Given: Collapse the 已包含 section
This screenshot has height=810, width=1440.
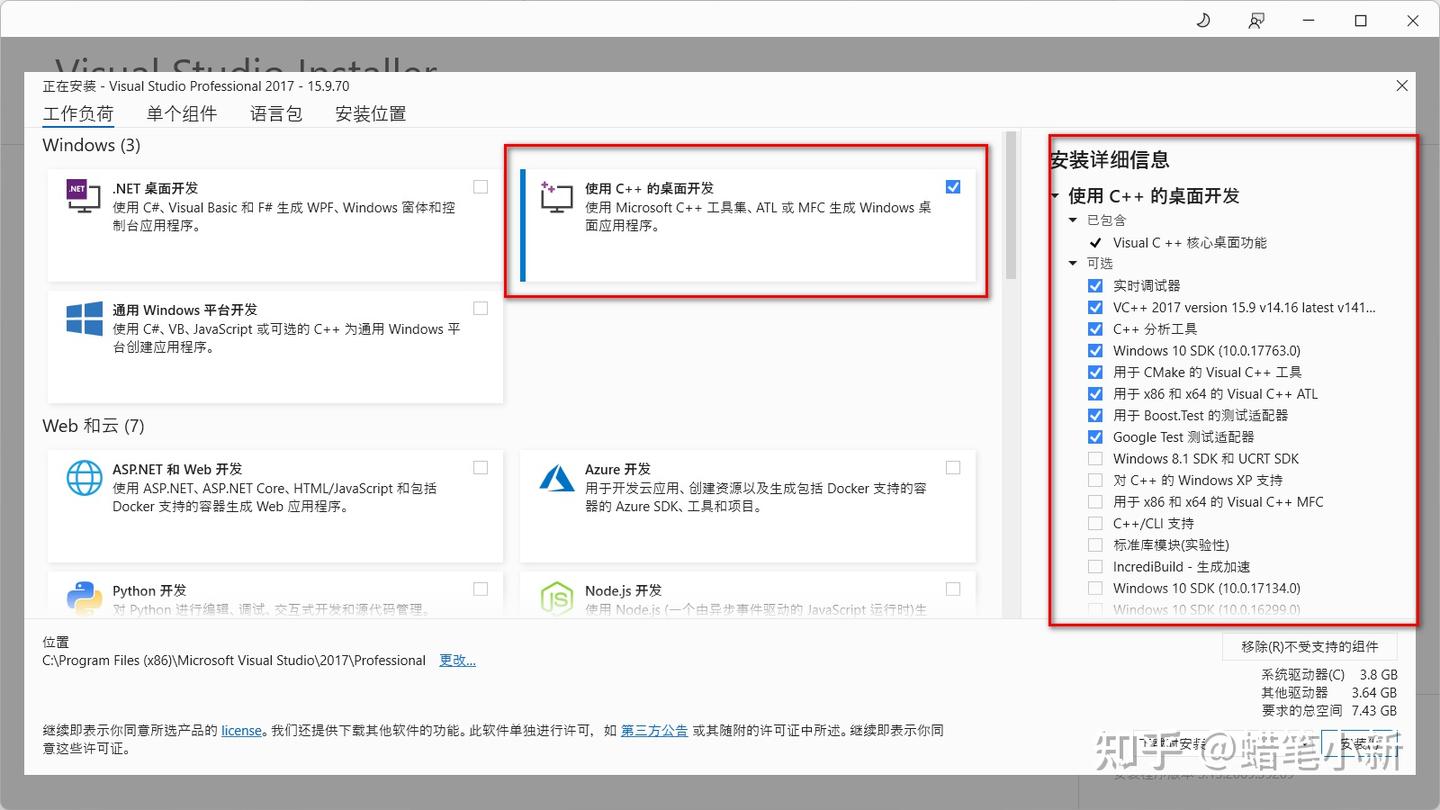Looking at the screenshot, I should pyautogui.click(x=1072, y=220).
